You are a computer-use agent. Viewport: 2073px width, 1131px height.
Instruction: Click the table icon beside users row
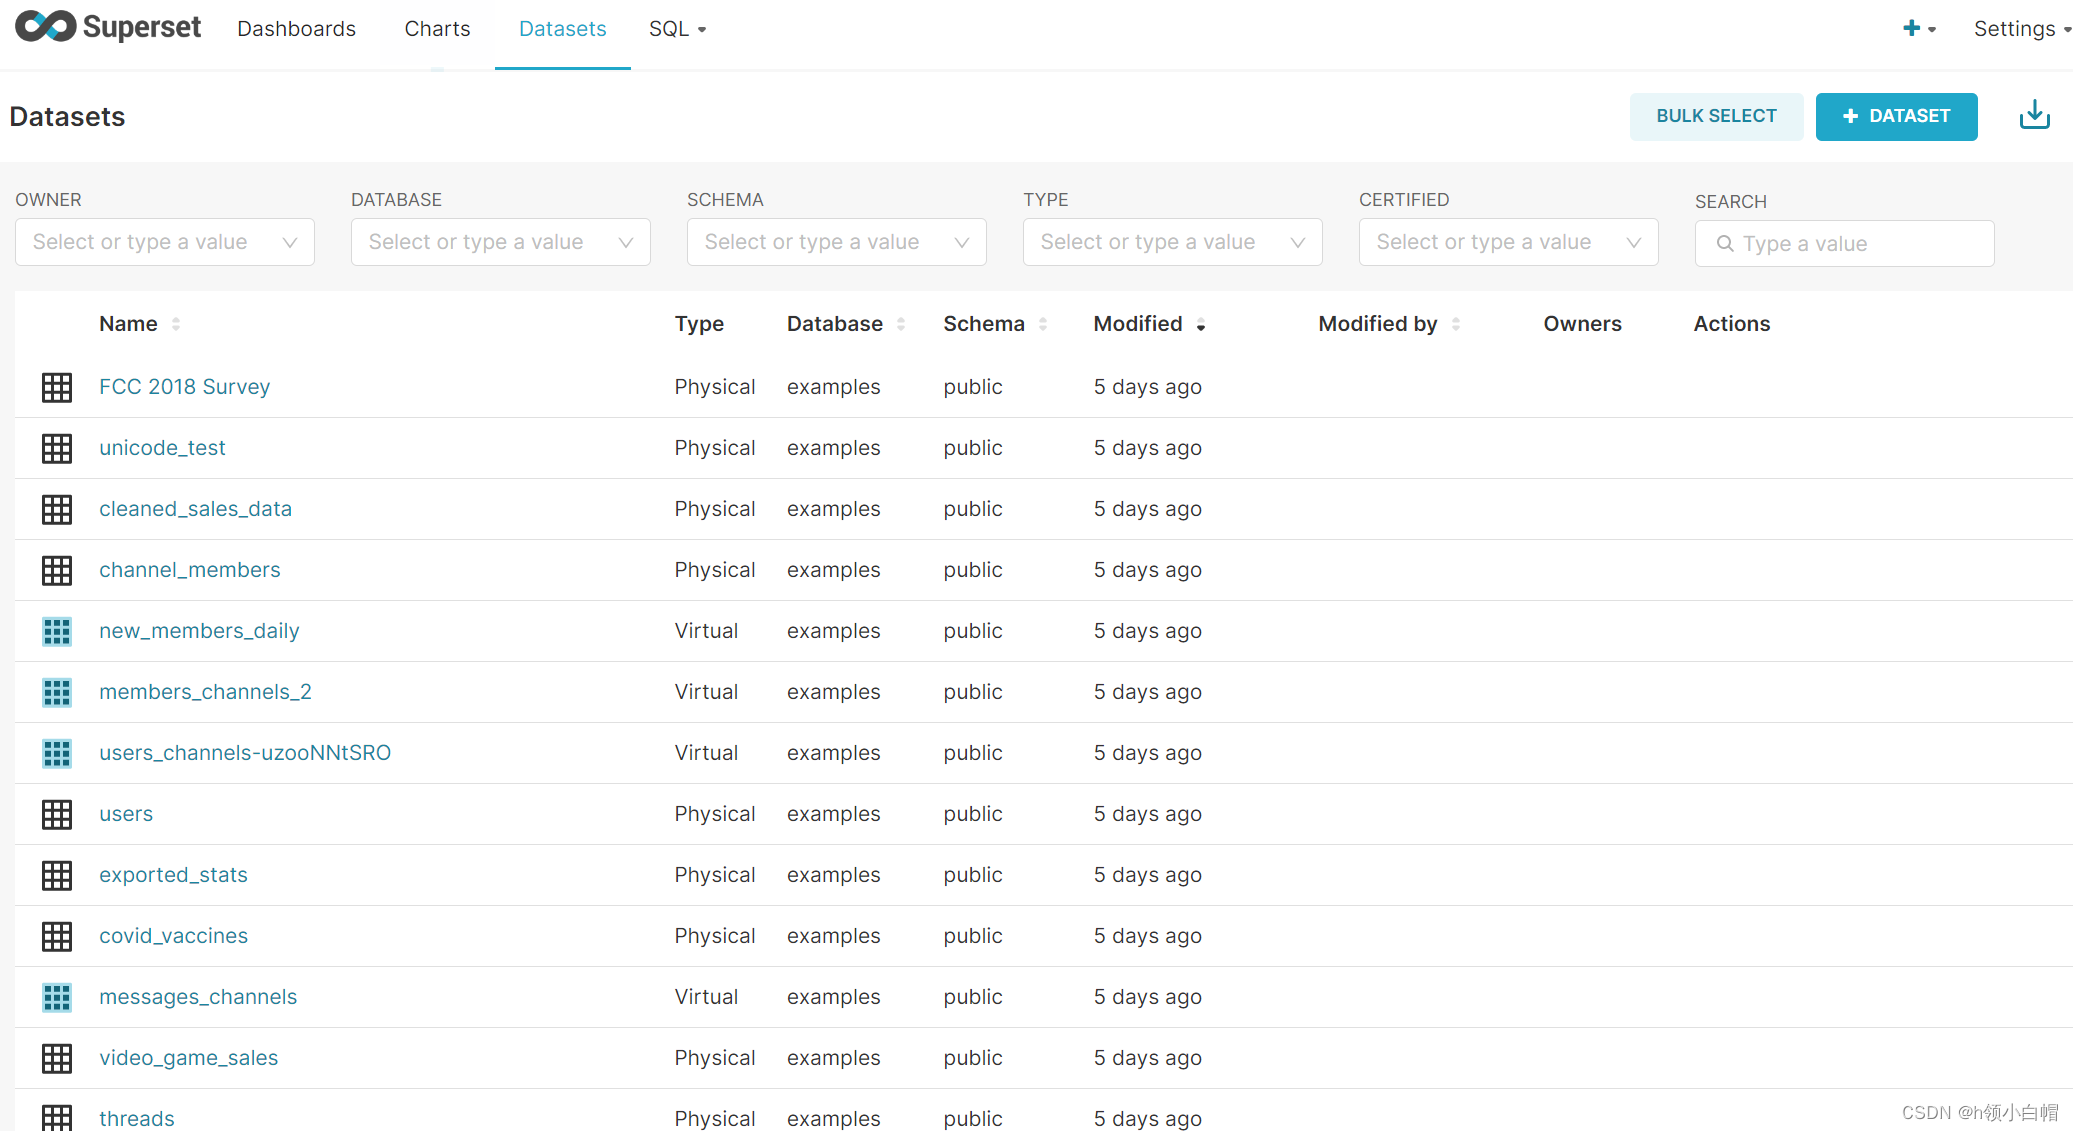[57, 814]
